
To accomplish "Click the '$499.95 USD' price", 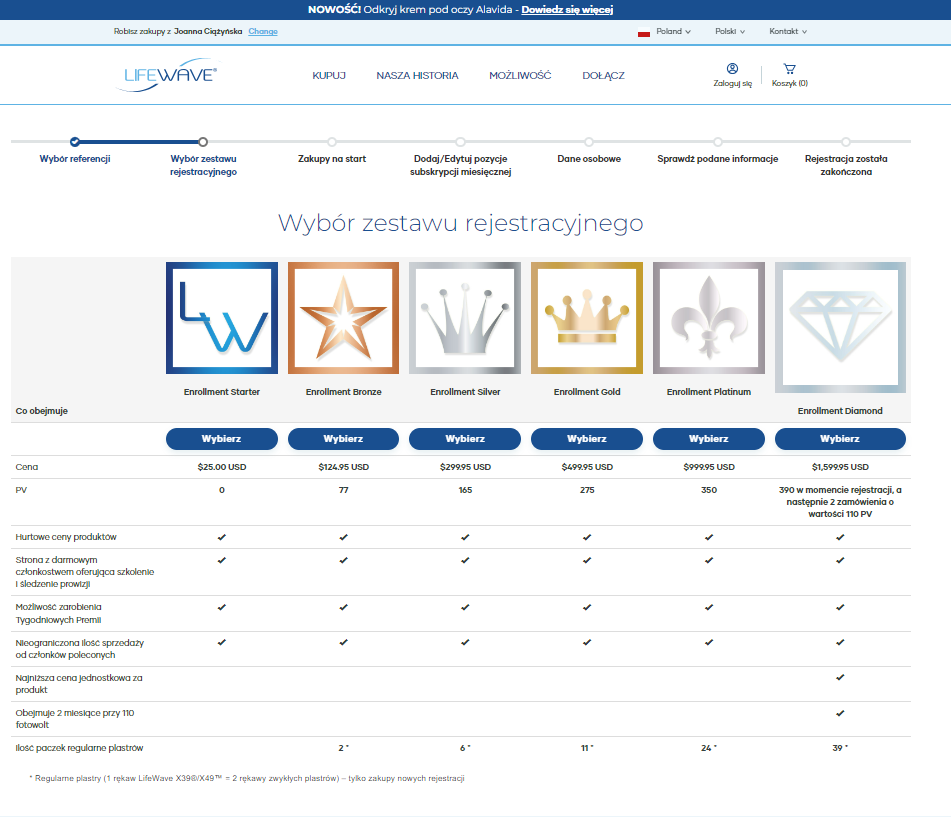I will point(587,467).
